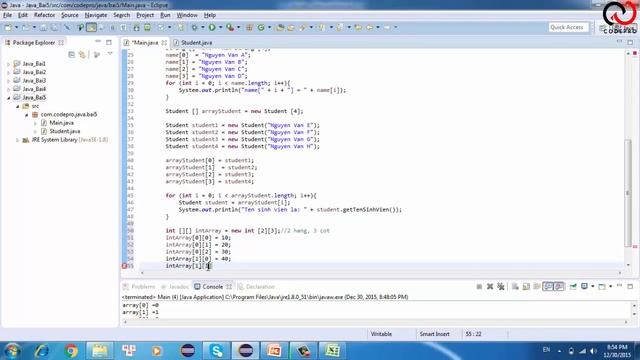Toggle Show Console When Standard Error Changes
The image size is (640, 360).
click(x=559, y=287)
